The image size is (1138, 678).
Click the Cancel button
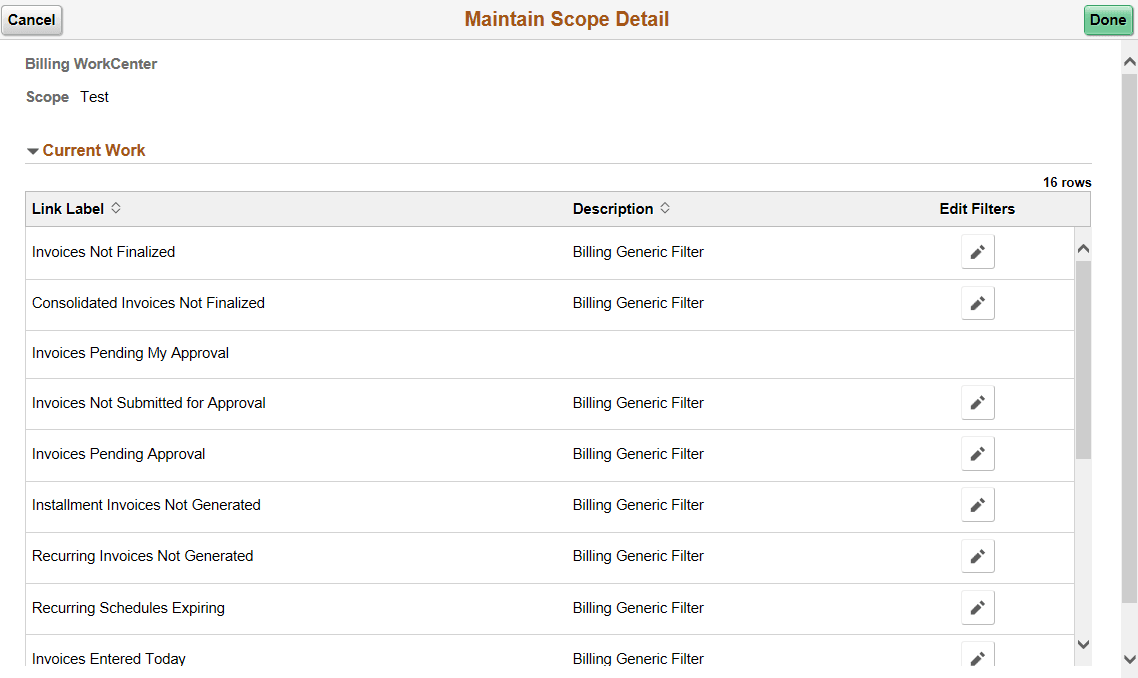pos(31,19)
